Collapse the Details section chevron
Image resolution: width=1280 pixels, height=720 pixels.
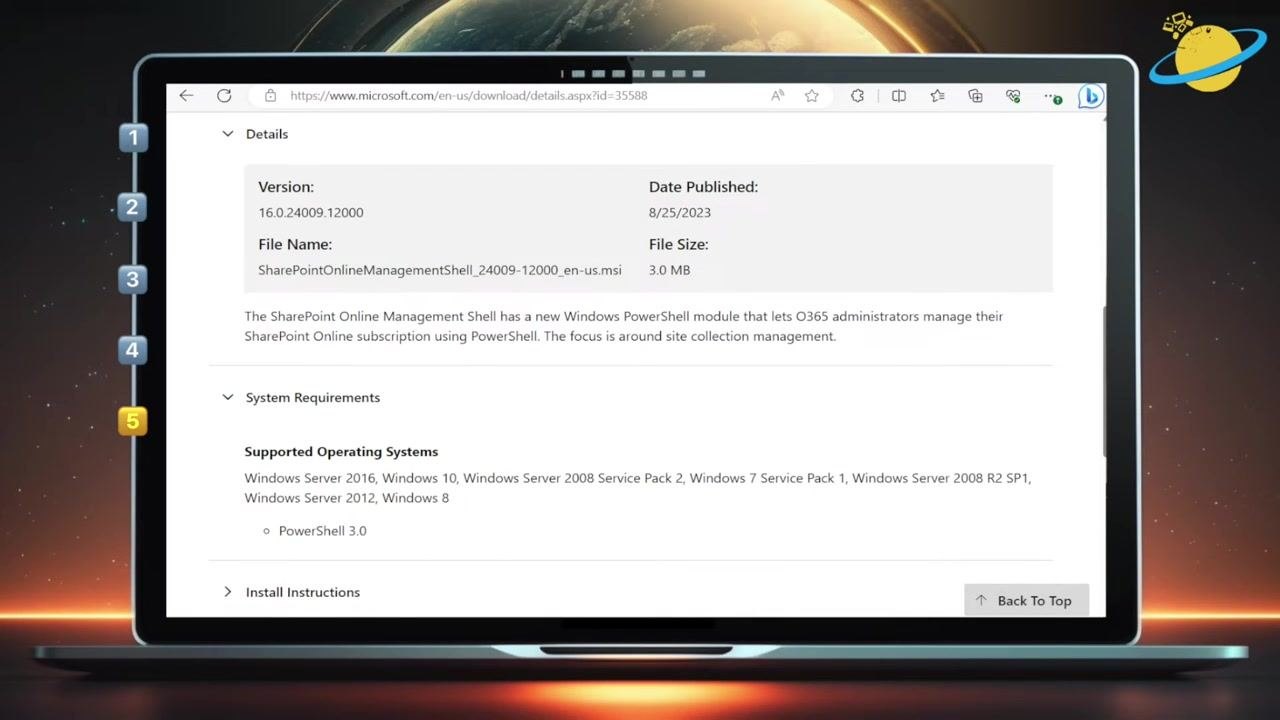227,134
